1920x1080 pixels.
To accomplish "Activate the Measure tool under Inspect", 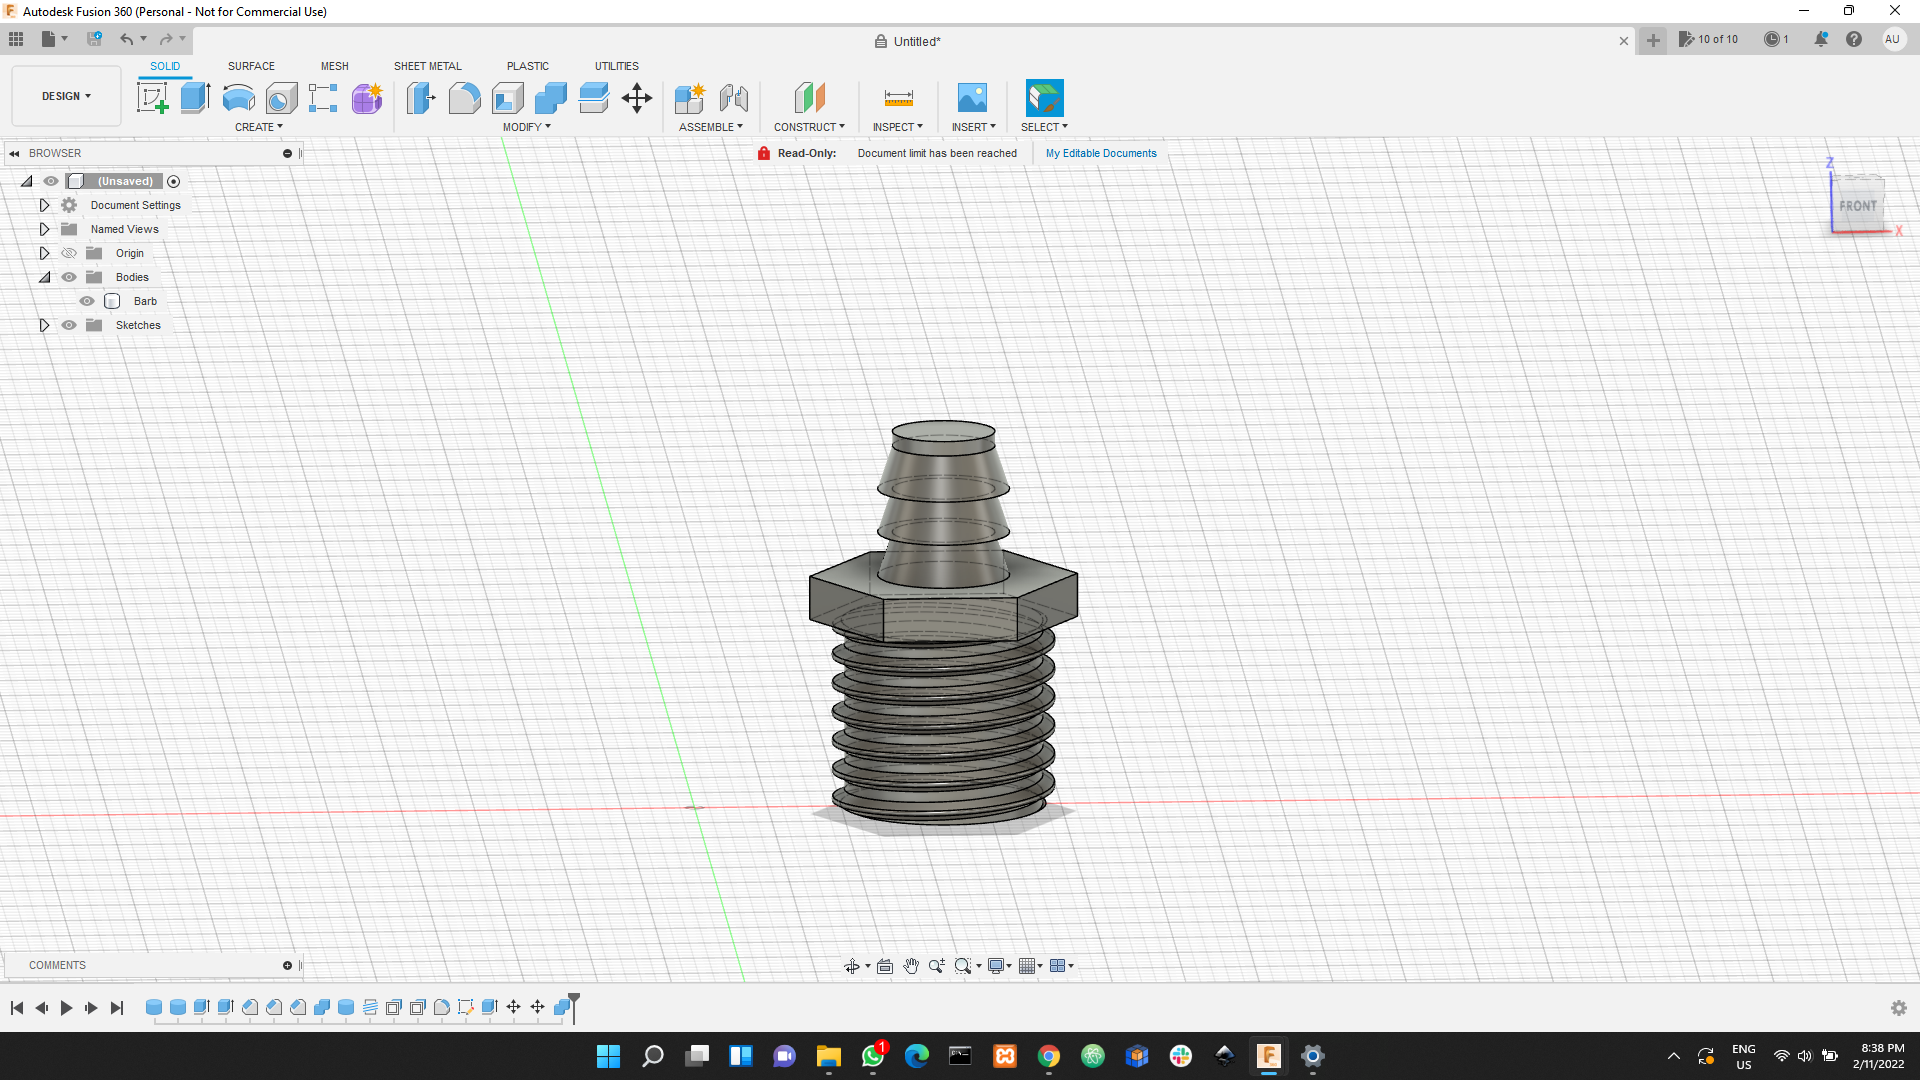I will 897,97.
